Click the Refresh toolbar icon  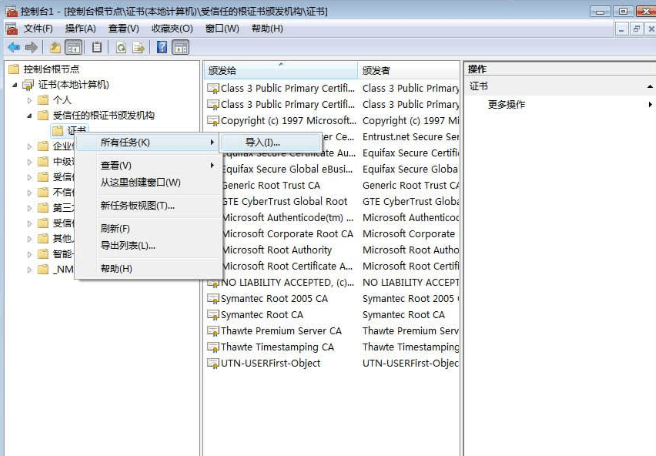[120, 47]
